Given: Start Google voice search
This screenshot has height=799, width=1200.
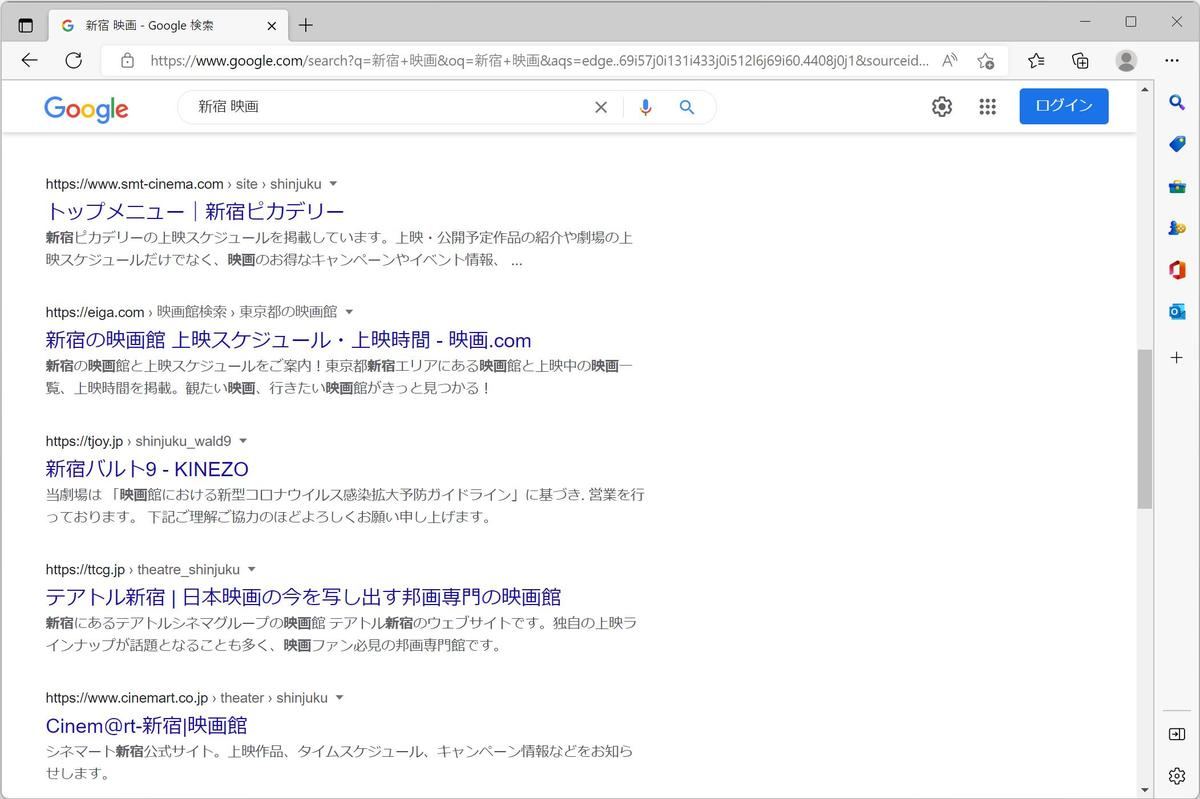Looking at the screenshot, I should [x=646, y=107].
